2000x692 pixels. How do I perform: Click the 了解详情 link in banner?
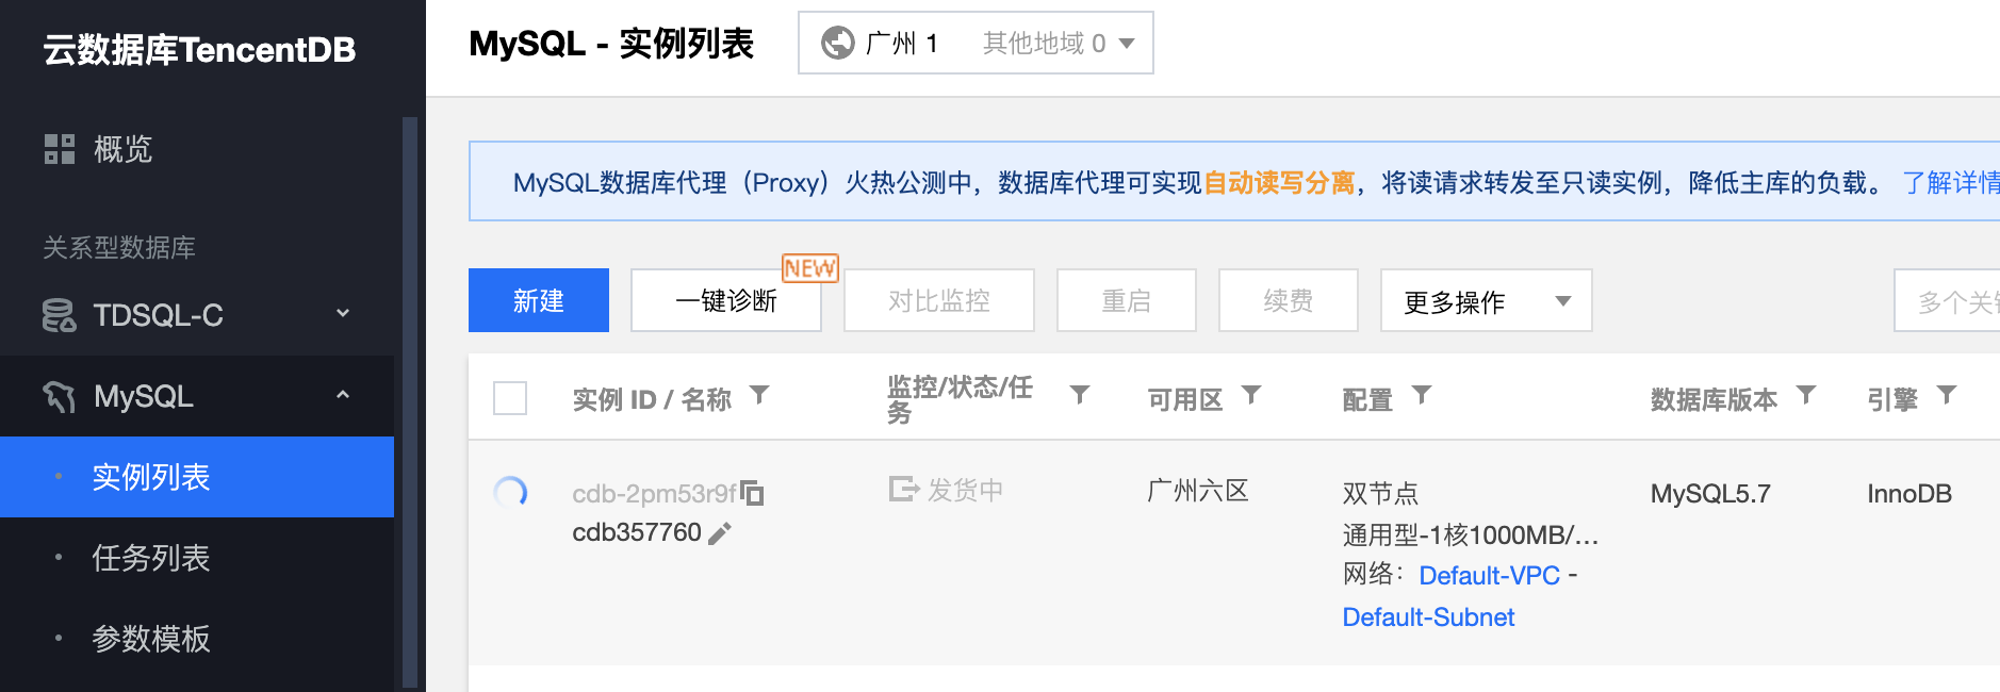[1950, 183]
